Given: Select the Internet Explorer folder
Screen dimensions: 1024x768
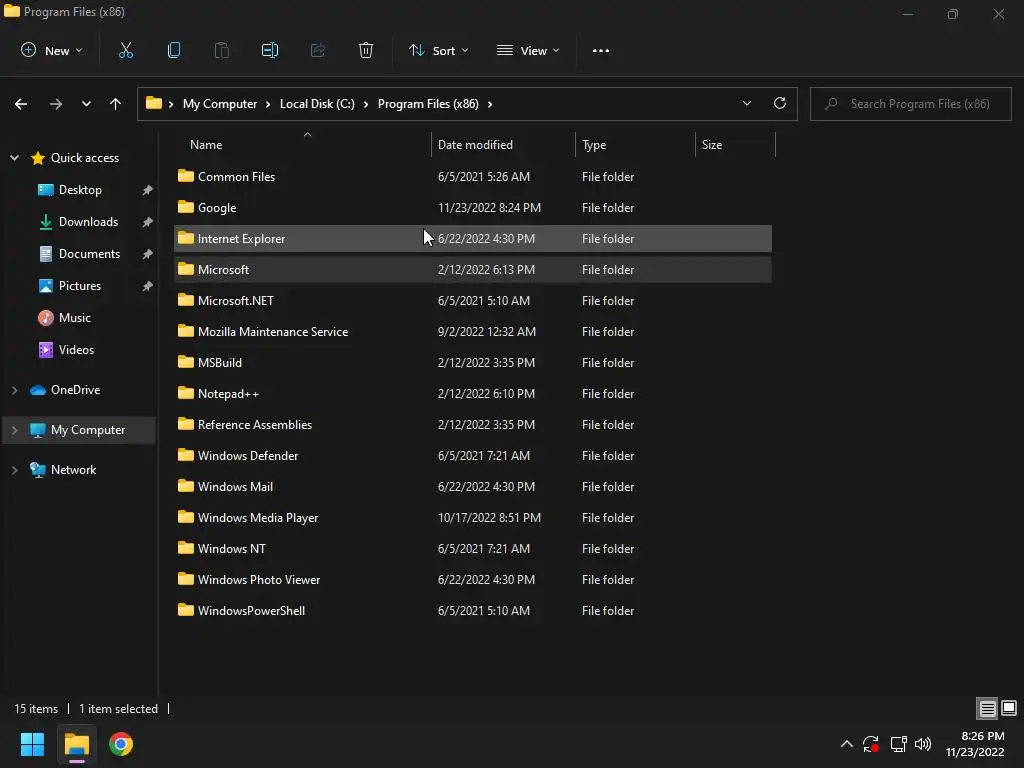Looking at the screenshot, I should 473,238.
